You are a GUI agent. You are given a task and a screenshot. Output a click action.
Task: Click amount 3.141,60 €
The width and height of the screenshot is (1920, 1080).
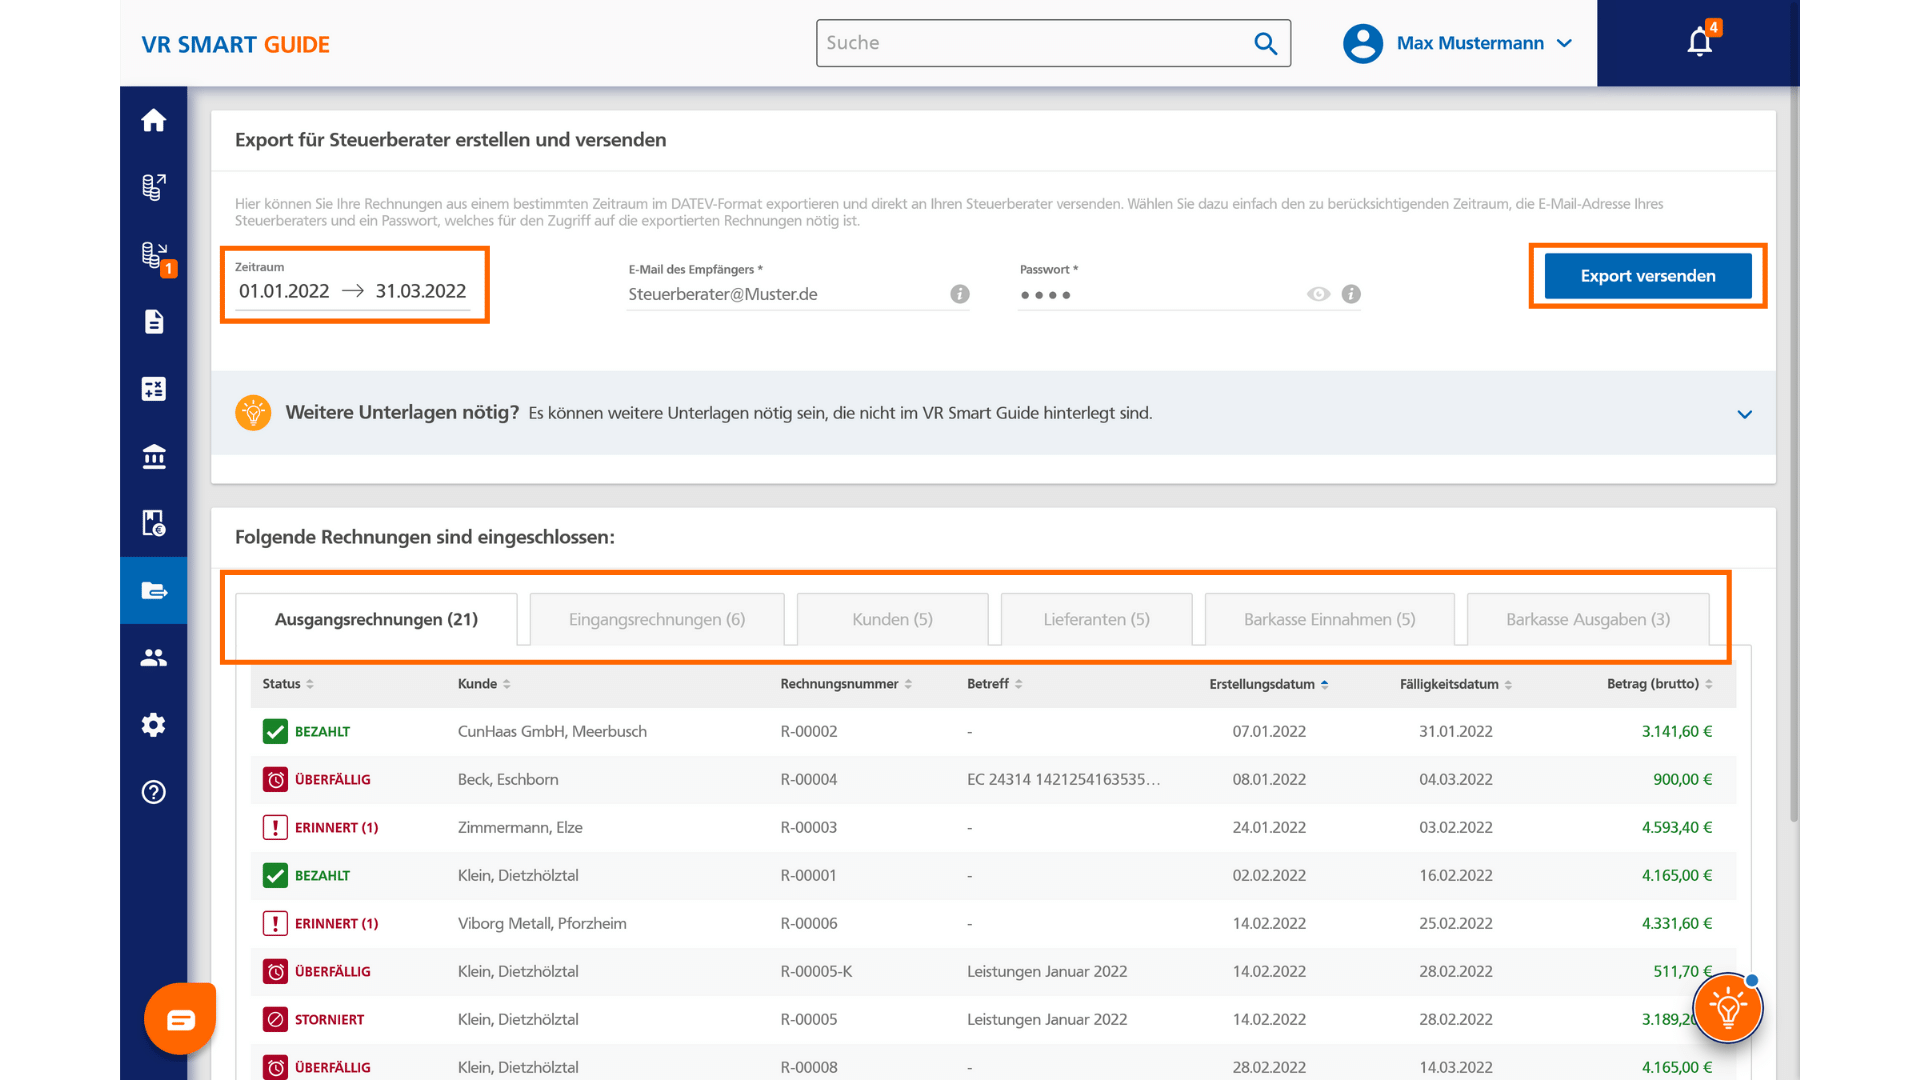(1676, 731)
